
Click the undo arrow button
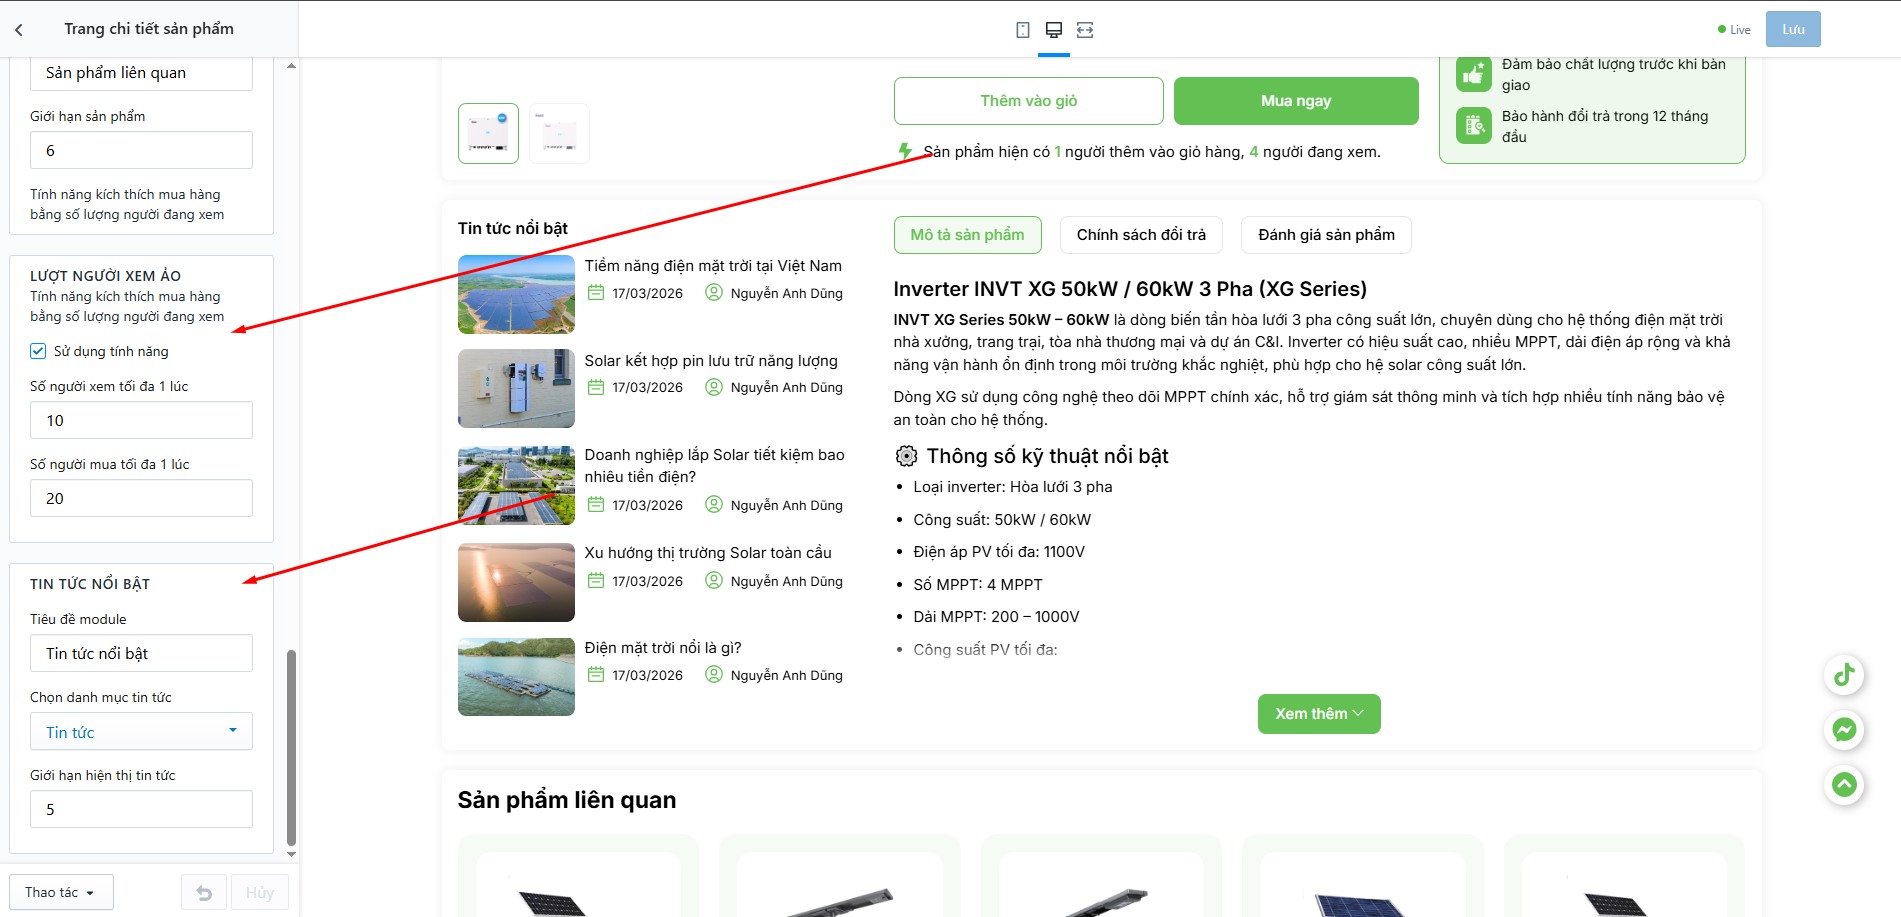tap(204, 892)
